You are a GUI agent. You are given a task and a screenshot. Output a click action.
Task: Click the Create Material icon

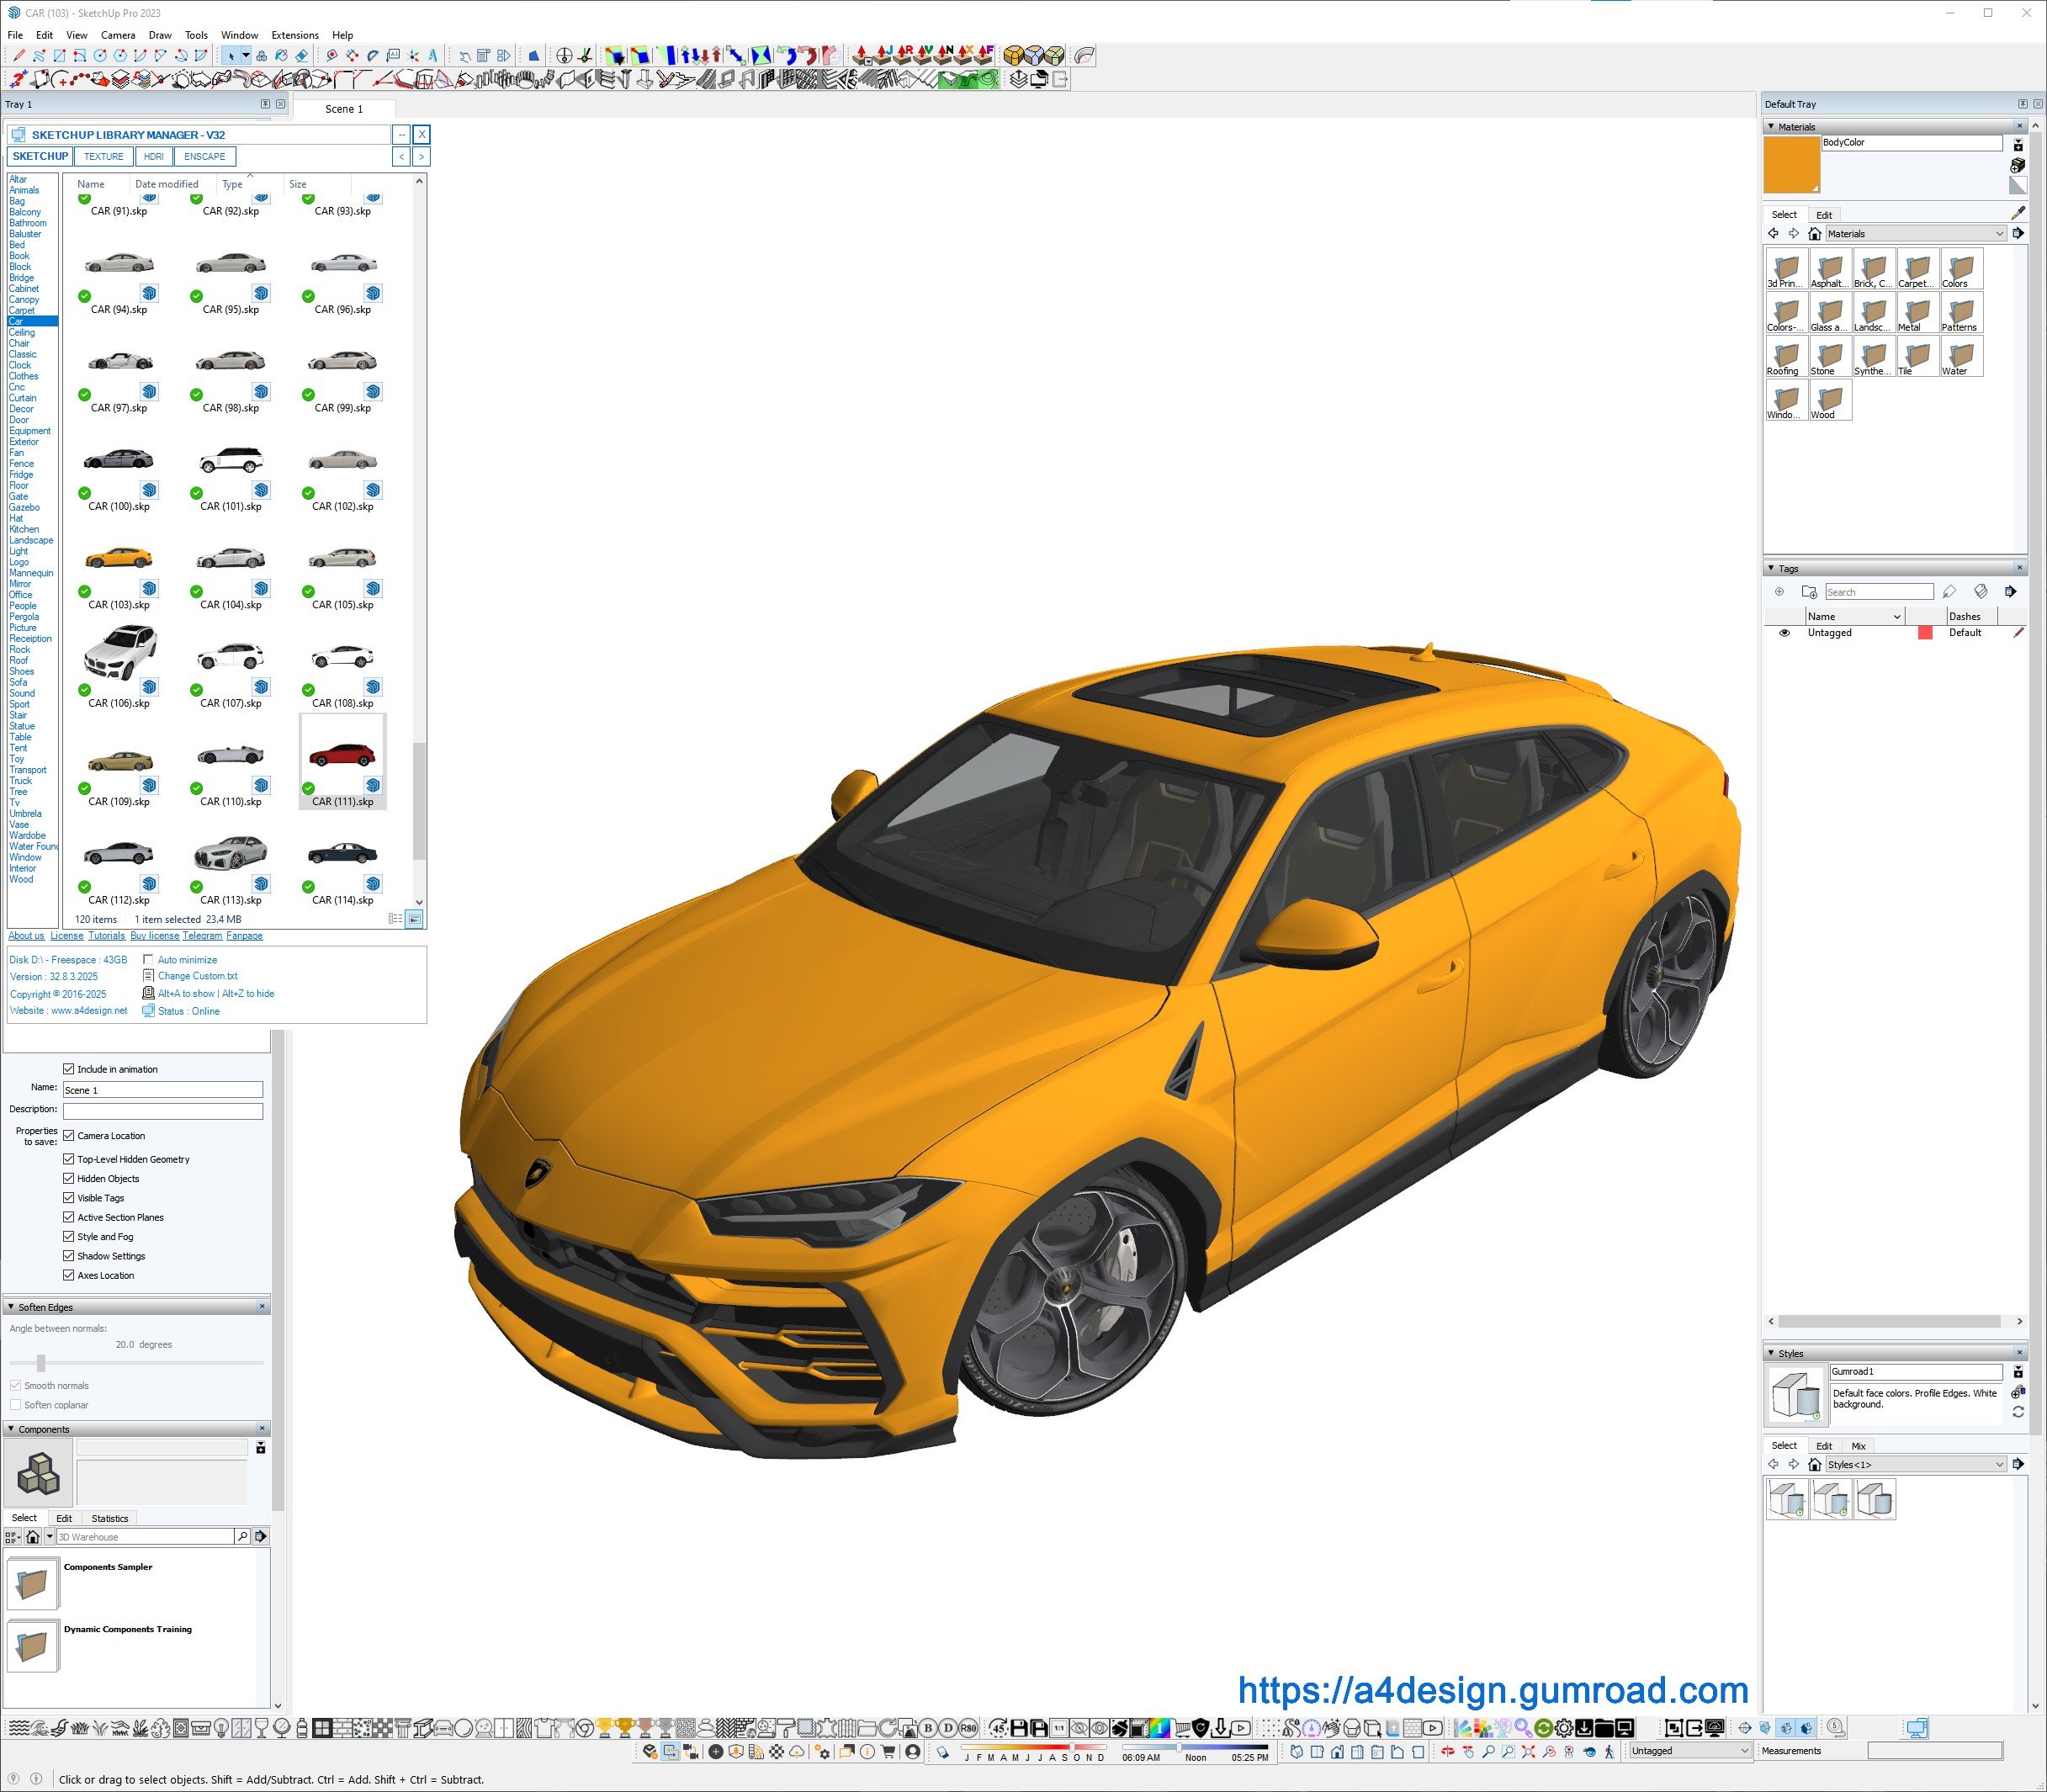(2018, 165)
